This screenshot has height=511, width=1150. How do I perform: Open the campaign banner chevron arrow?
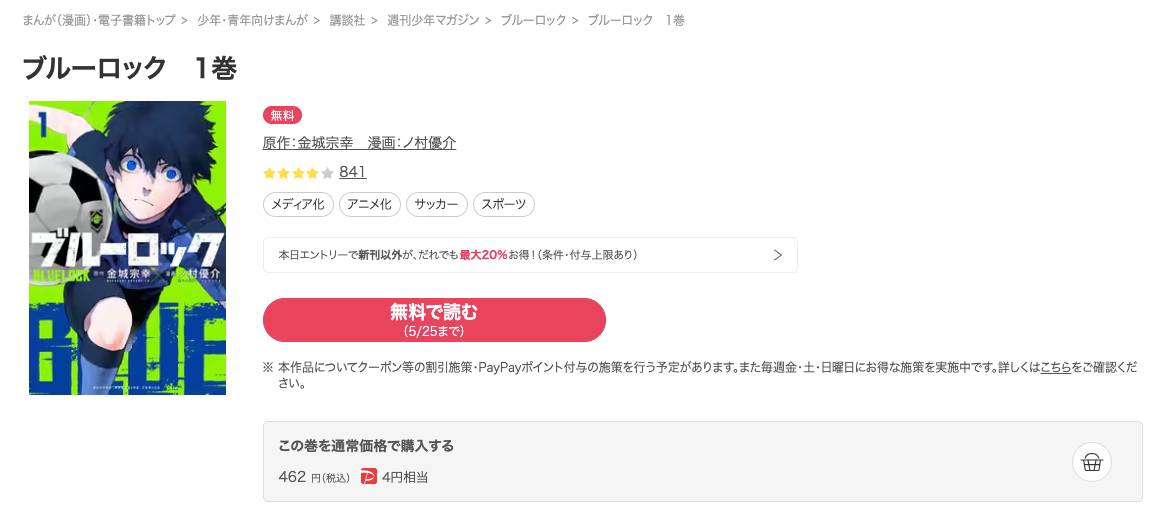(778, 255)
